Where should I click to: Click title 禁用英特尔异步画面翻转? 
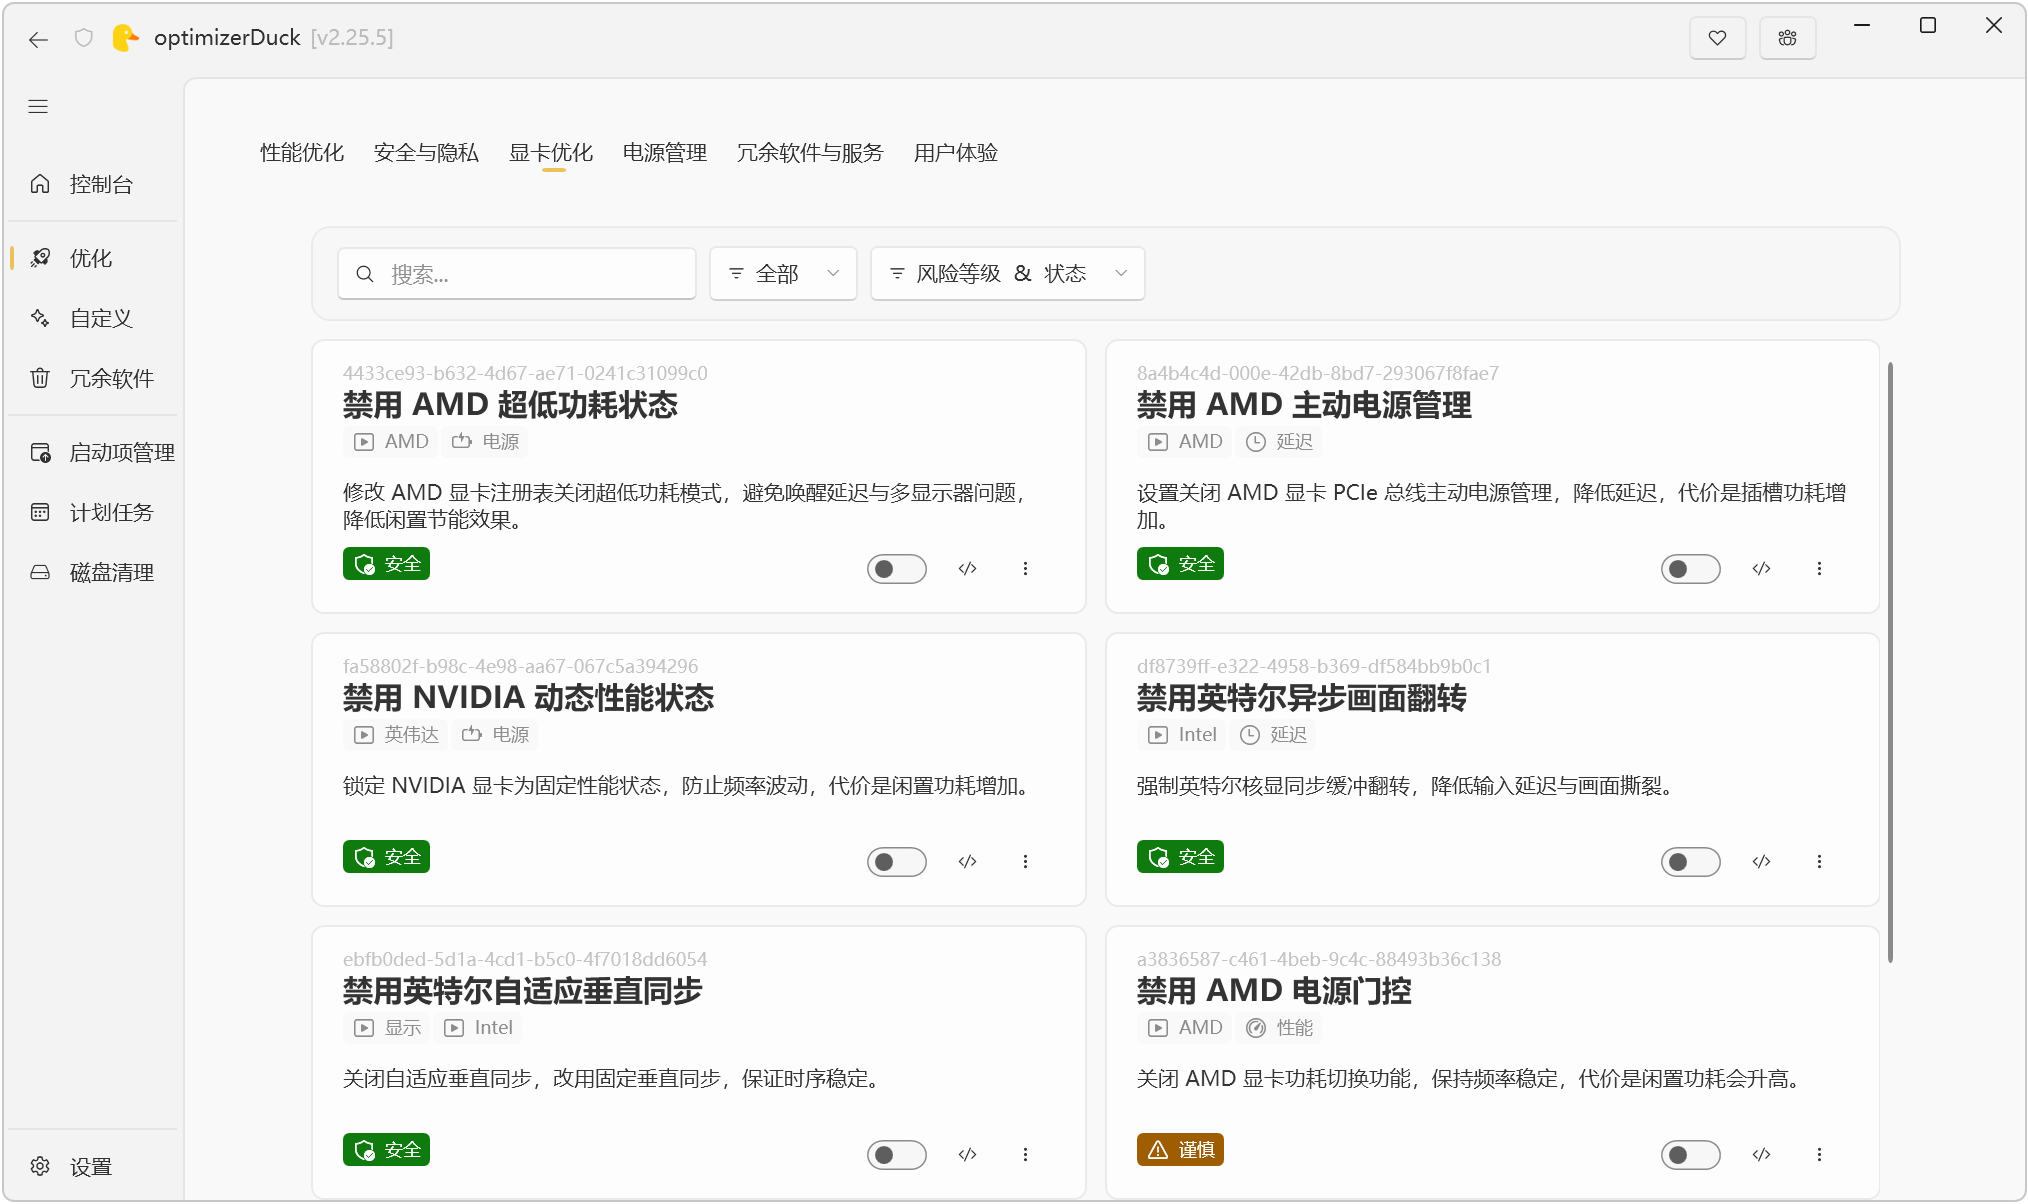pyautogui.click(x=1302, y=698)
